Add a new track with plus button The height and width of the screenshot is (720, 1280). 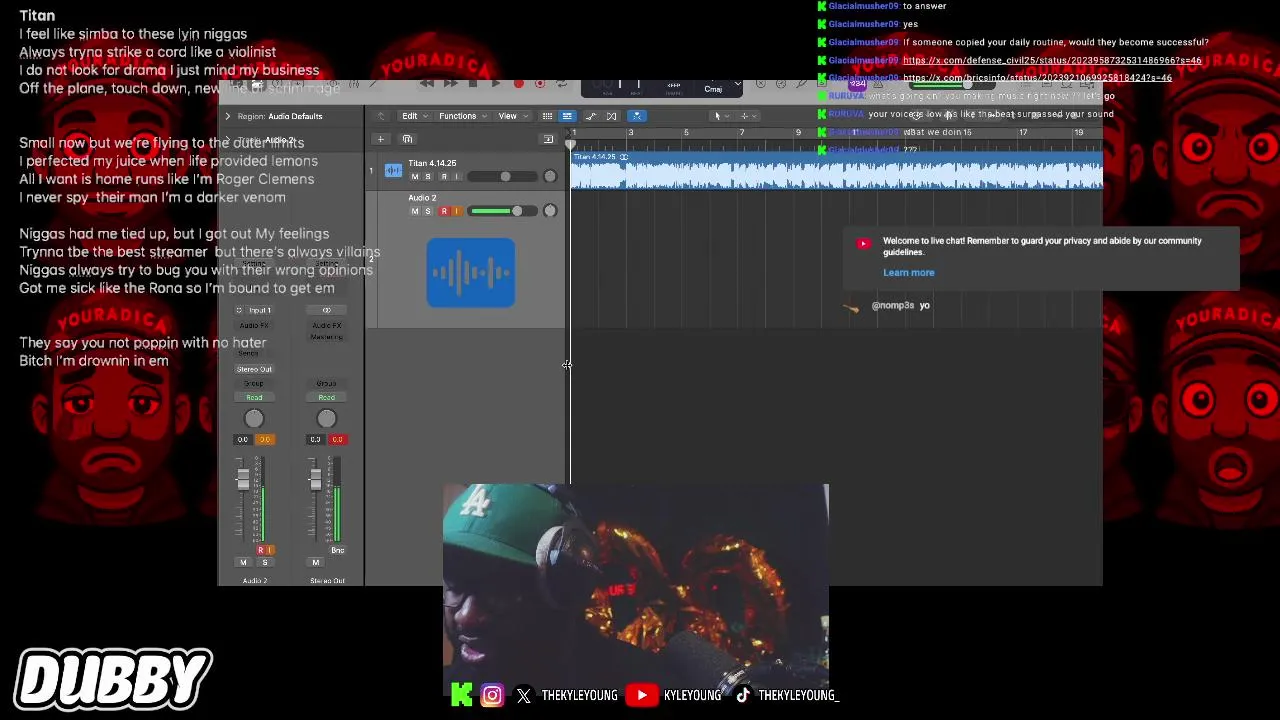[380, 139]
